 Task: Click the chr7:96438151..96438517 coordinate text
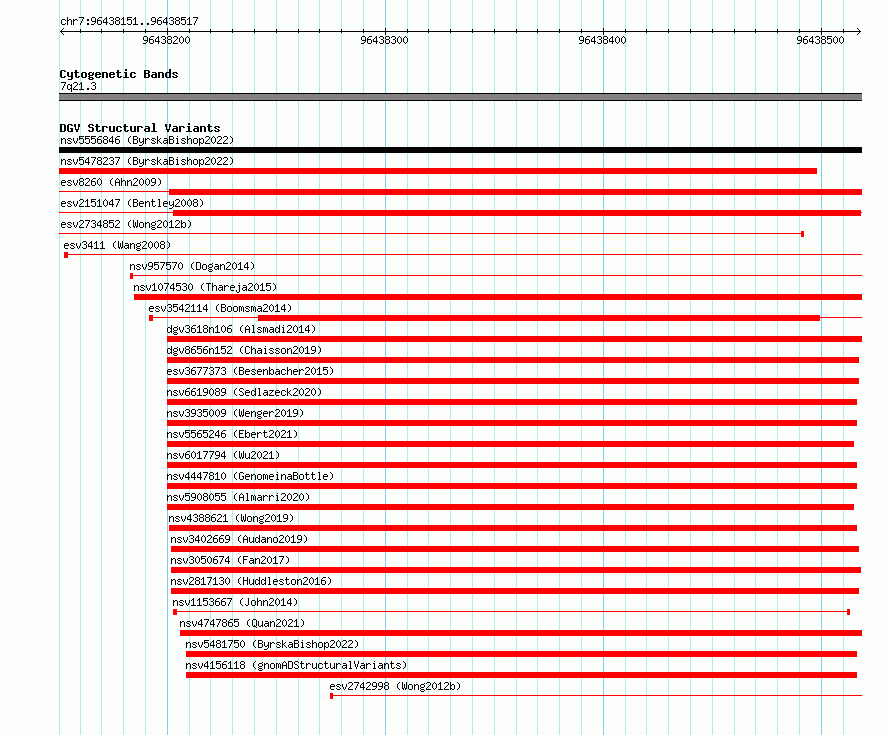(129, 21)
